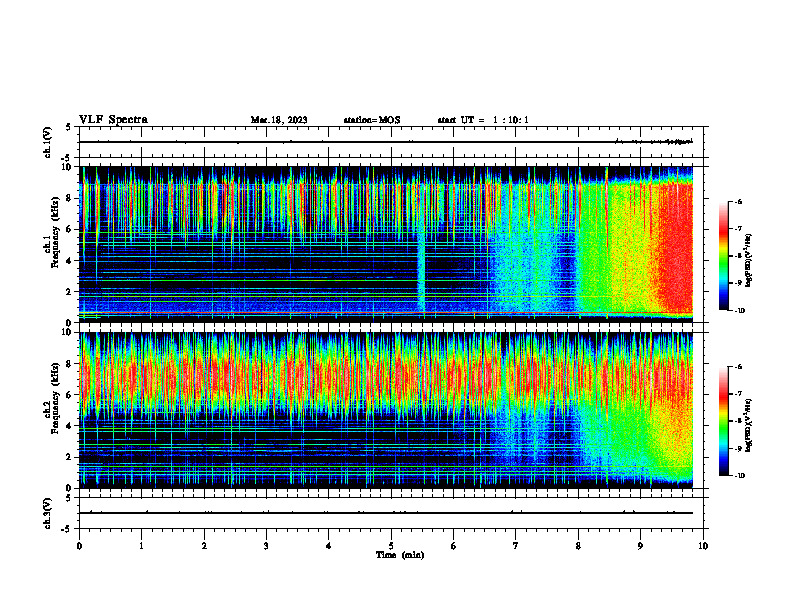Click the '4' tick on ch.1 frequency axis
The image size is (792, 612).
[69, 261]
